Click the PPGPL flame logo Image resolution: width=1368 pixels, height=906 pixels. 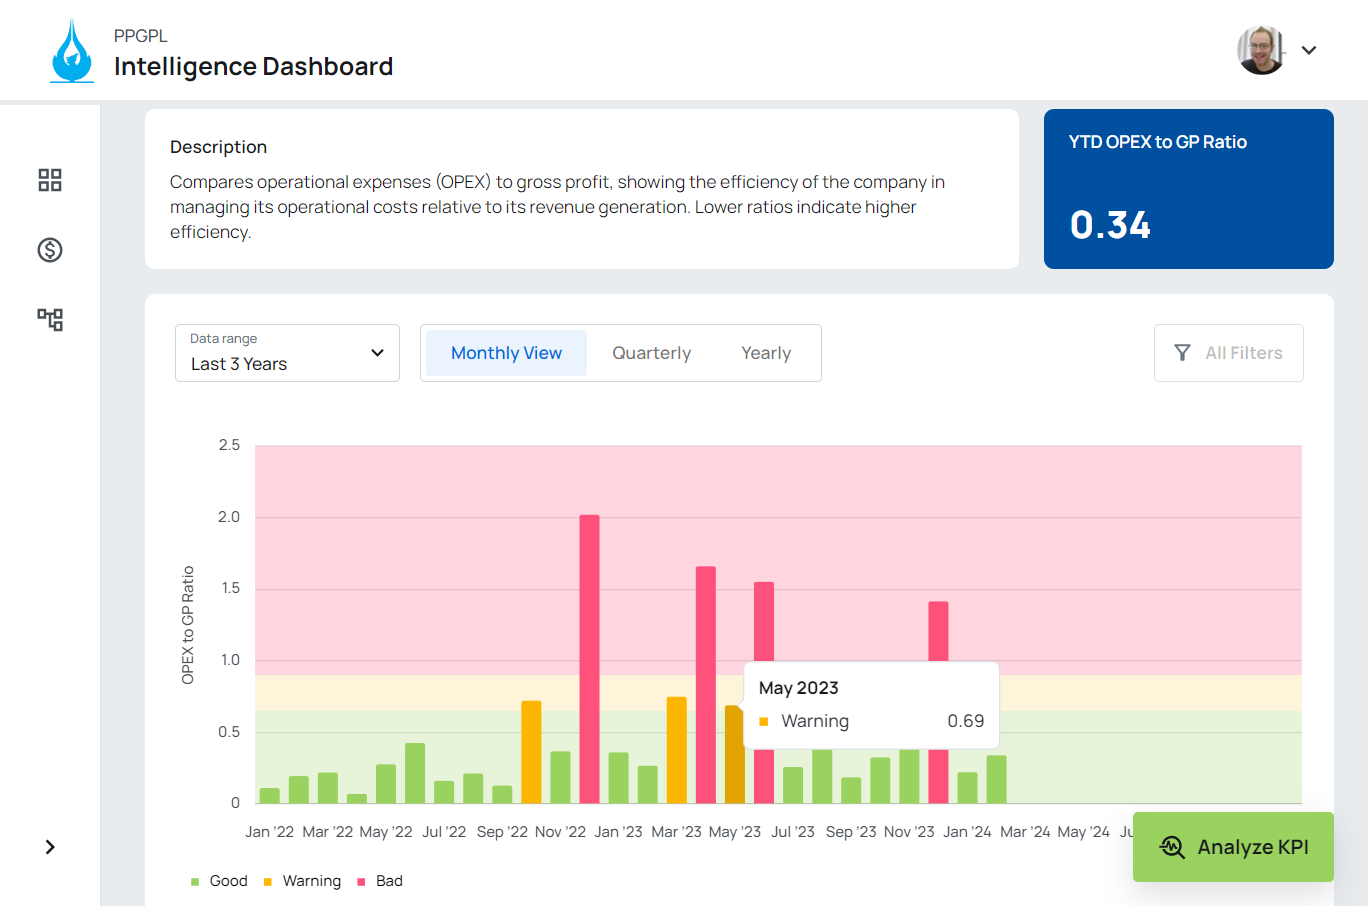[x=72, y=51]
